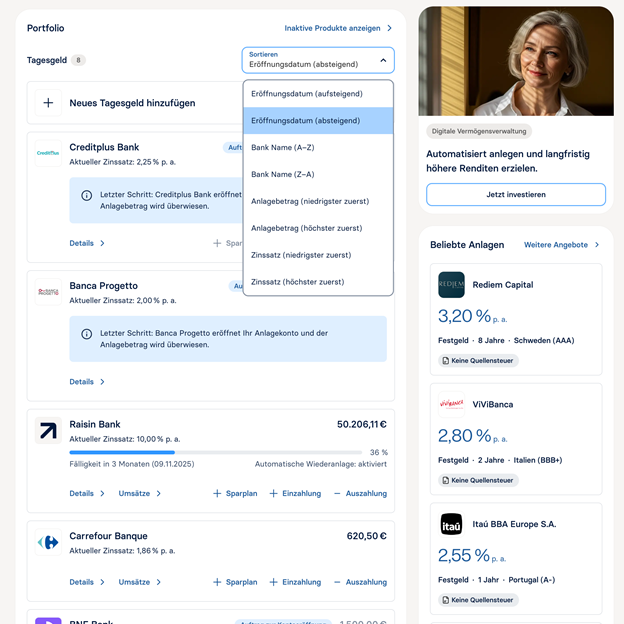The height and width of the screenshot is (624, 624).
Task: Click the Raisin Bank arrow logo
Action: (48, 430)
